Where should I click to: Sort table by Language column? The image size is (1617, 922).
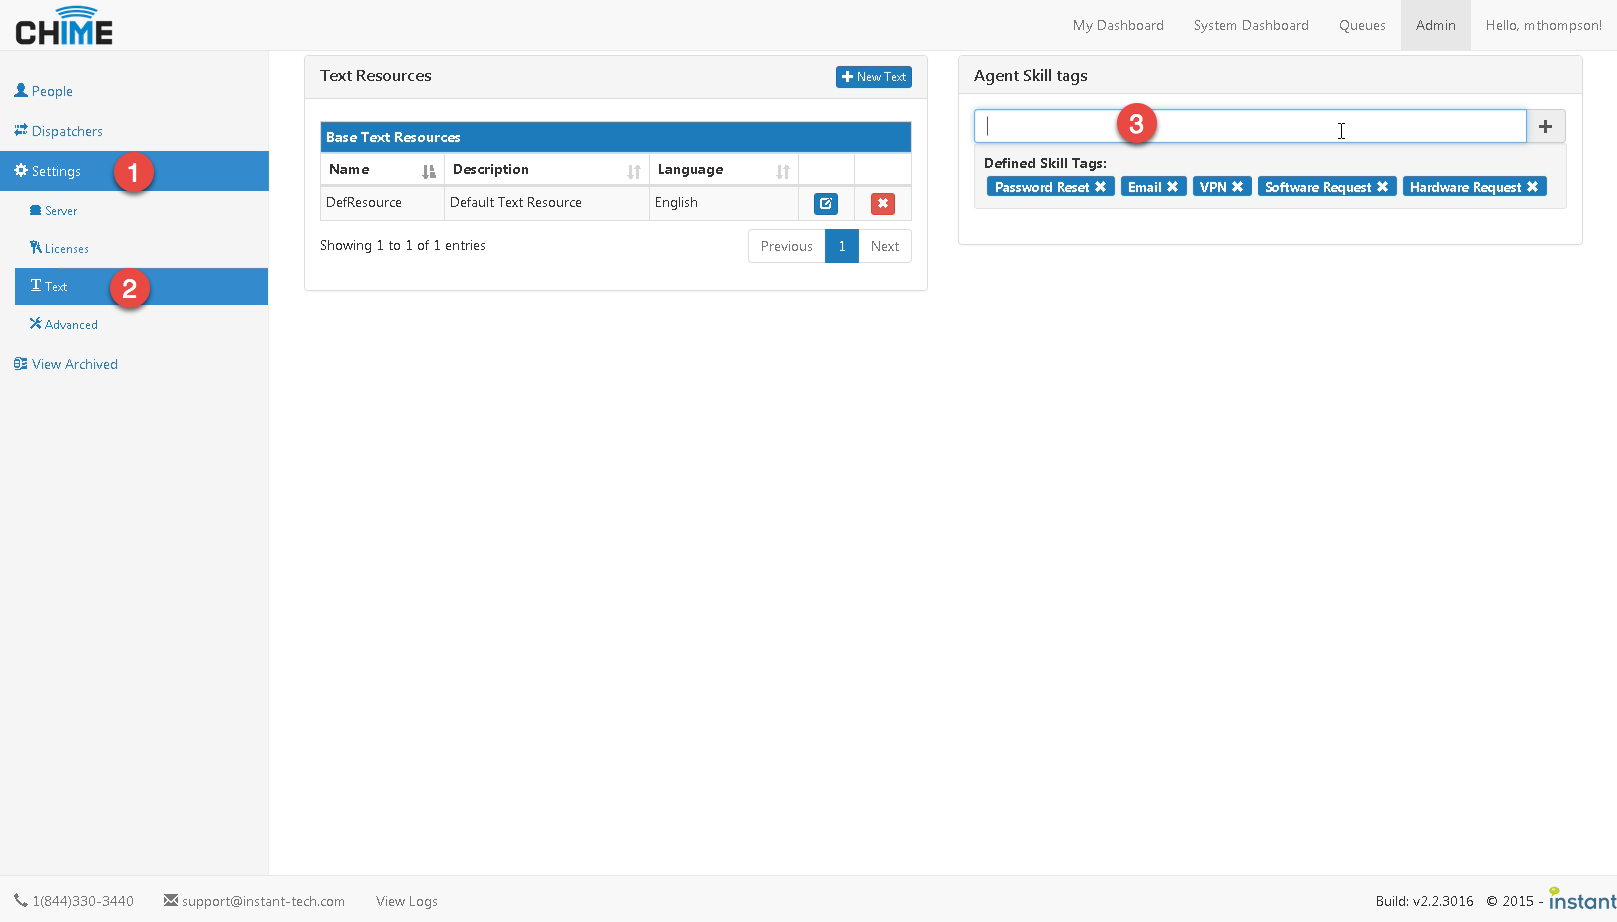[x=723, y=170]
